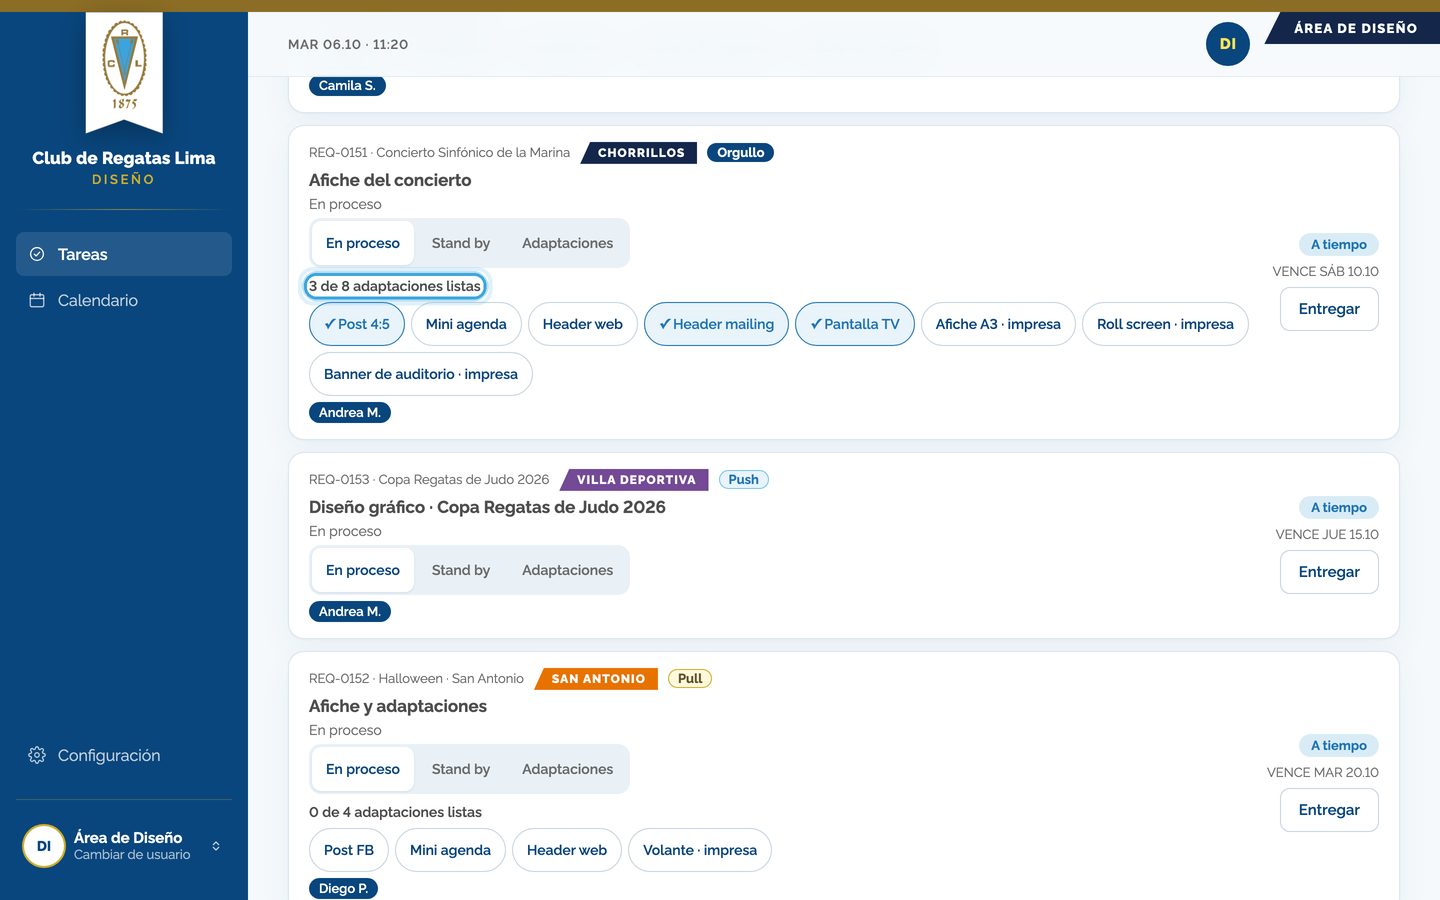The image size is (1440, 900).
Task: Set Afiche del concierto status to Adaptaciones
Action: (x=567, y=243)
